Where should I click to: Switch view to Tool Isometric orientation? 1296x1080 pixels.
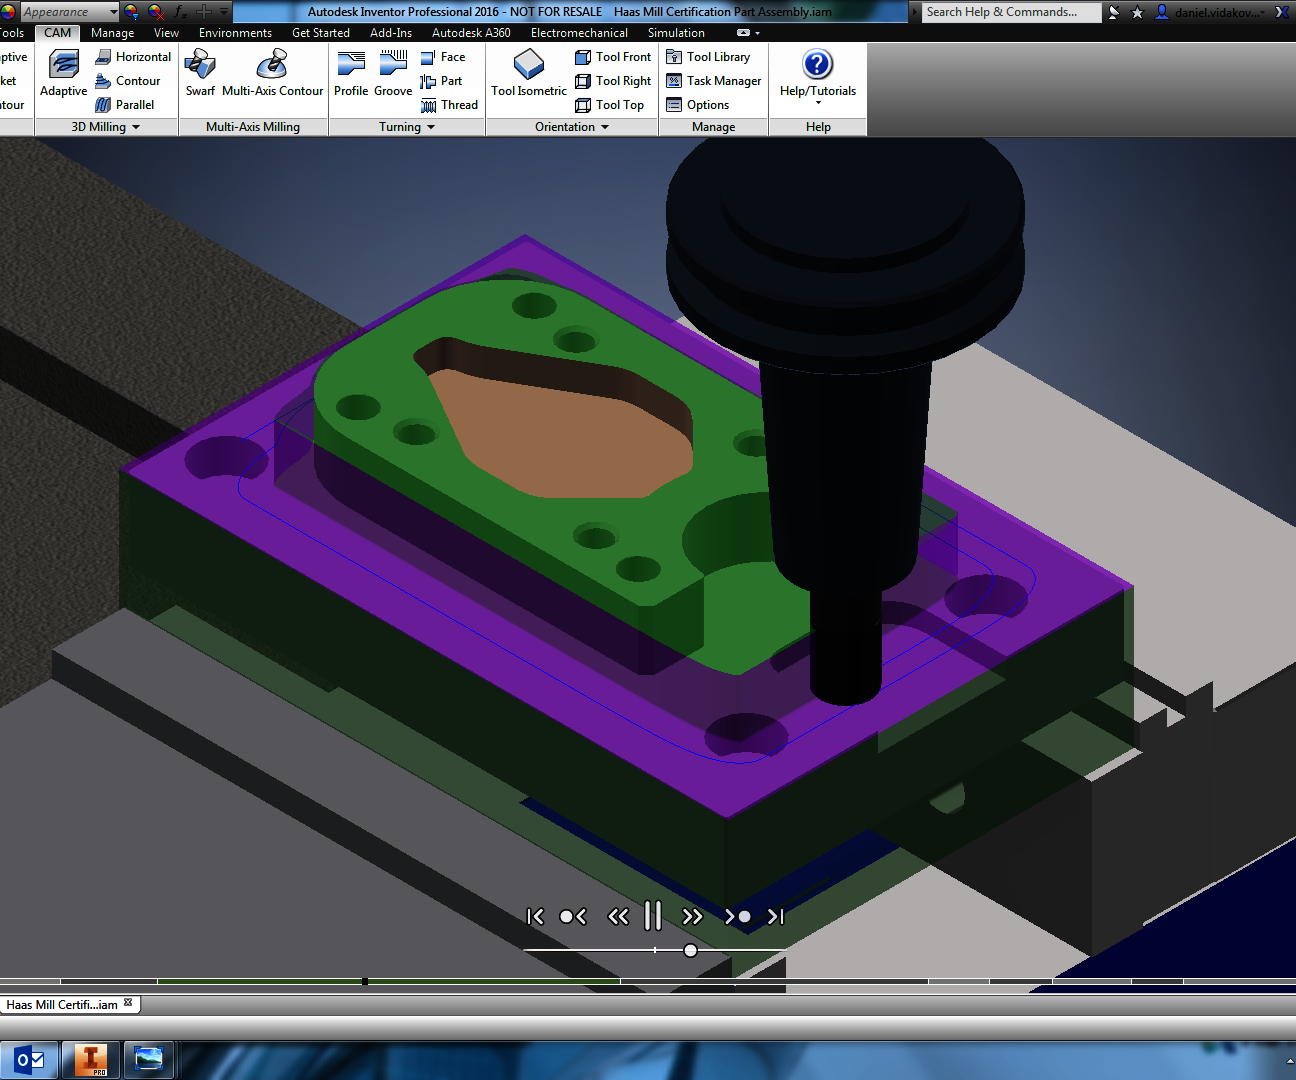coord(527,72)
